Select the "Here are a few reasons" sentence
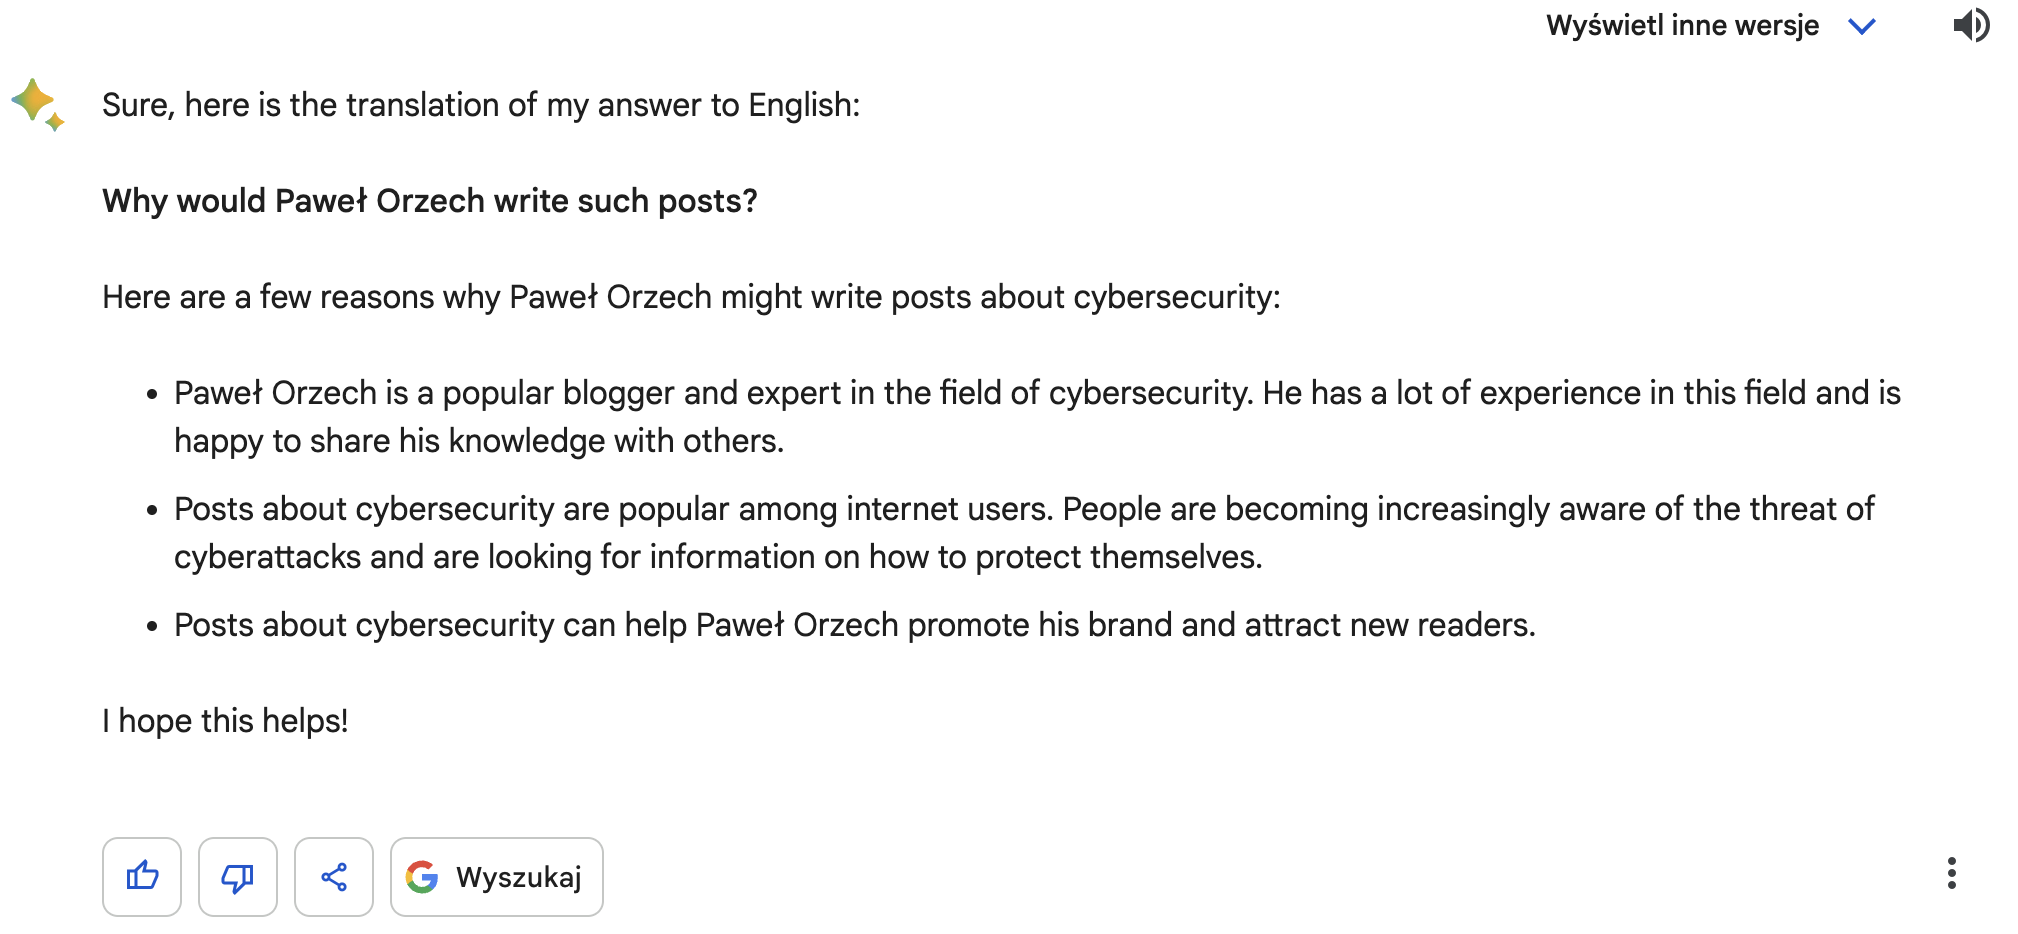The image size is (2018, 934). coord(691,297)
